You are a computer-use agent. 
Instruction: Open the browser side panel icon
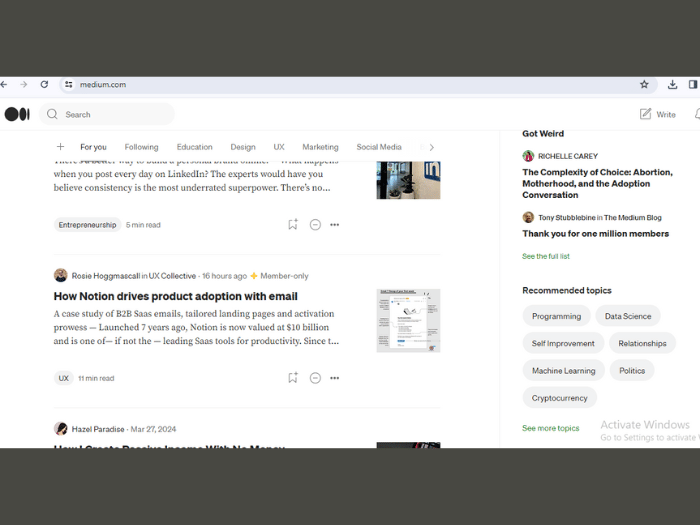693,84
